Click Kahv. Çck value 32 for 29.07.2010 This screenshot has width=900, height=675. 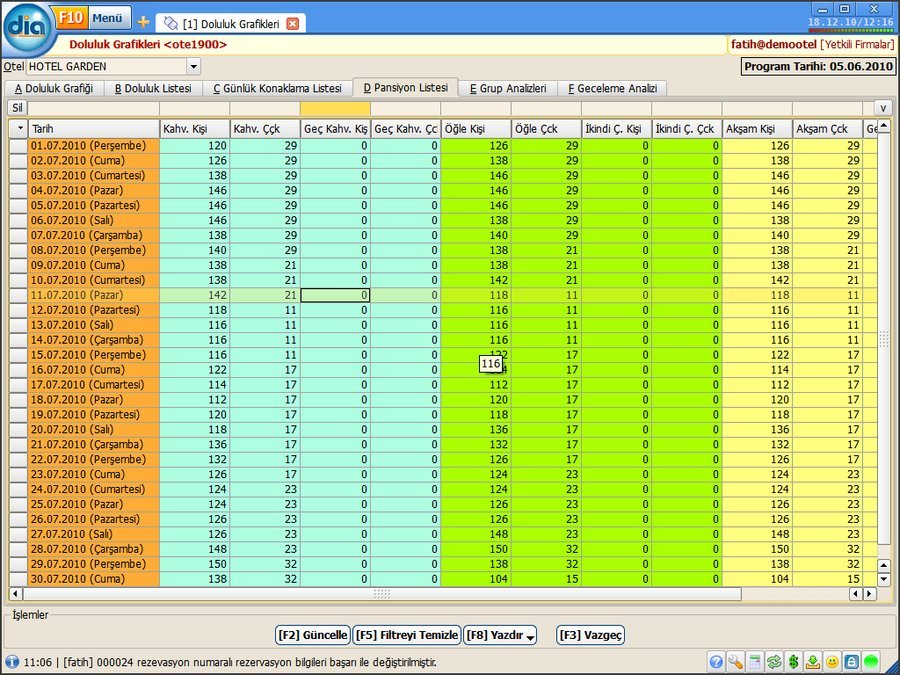click(x=265, y=564)
